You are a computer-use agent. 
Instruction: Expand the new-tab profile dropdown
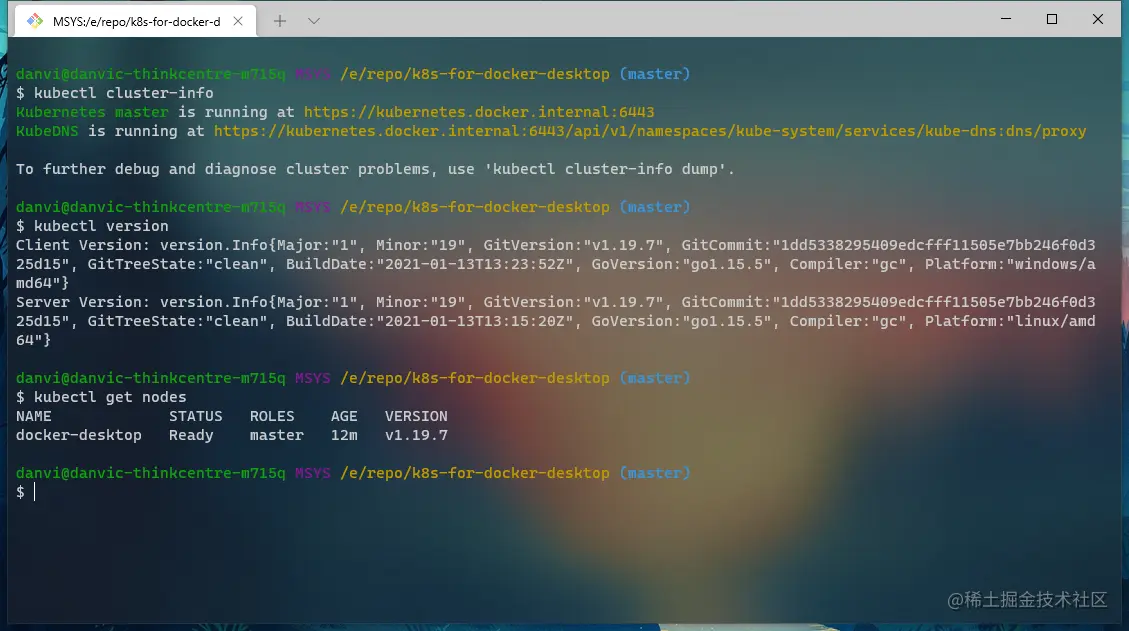tap(313, 21)
